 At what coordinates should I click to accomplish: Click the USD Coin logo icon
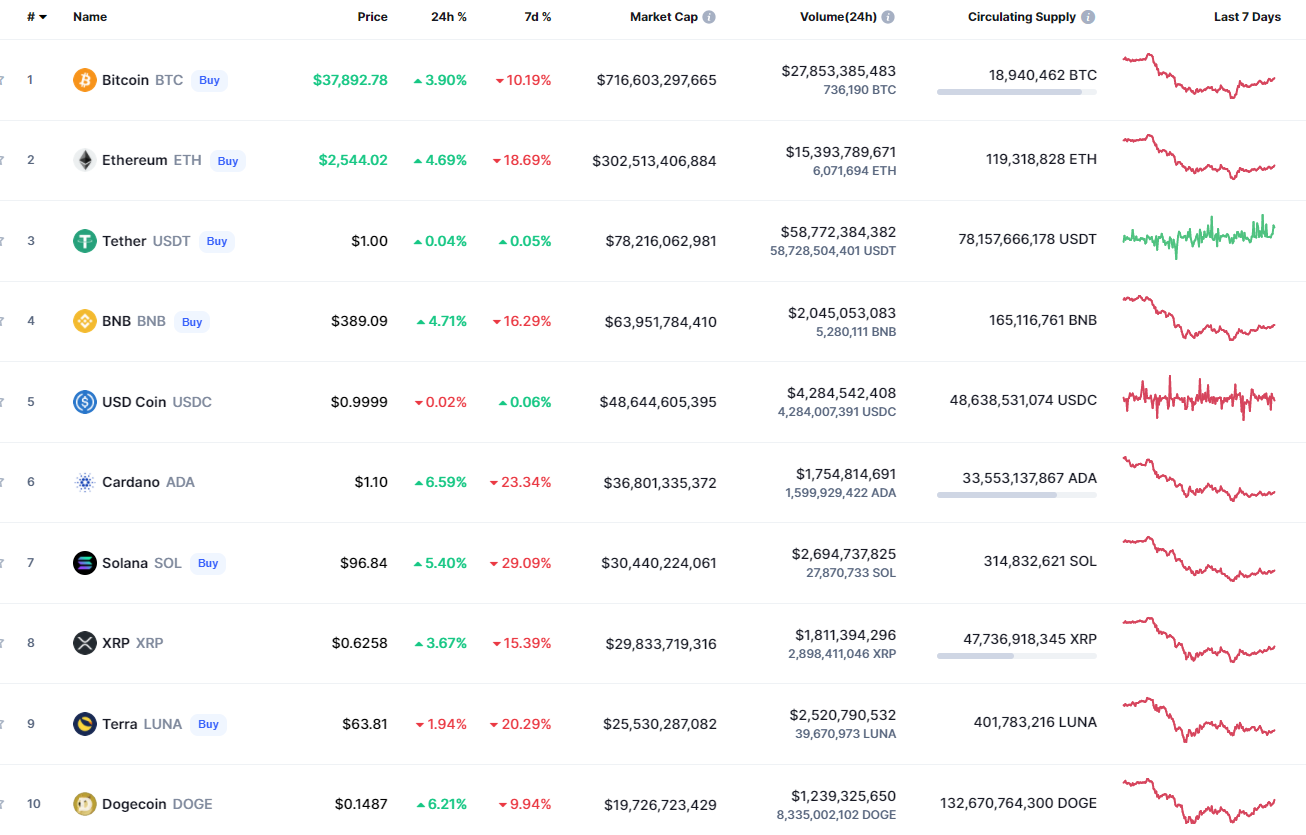pos(85,402)
